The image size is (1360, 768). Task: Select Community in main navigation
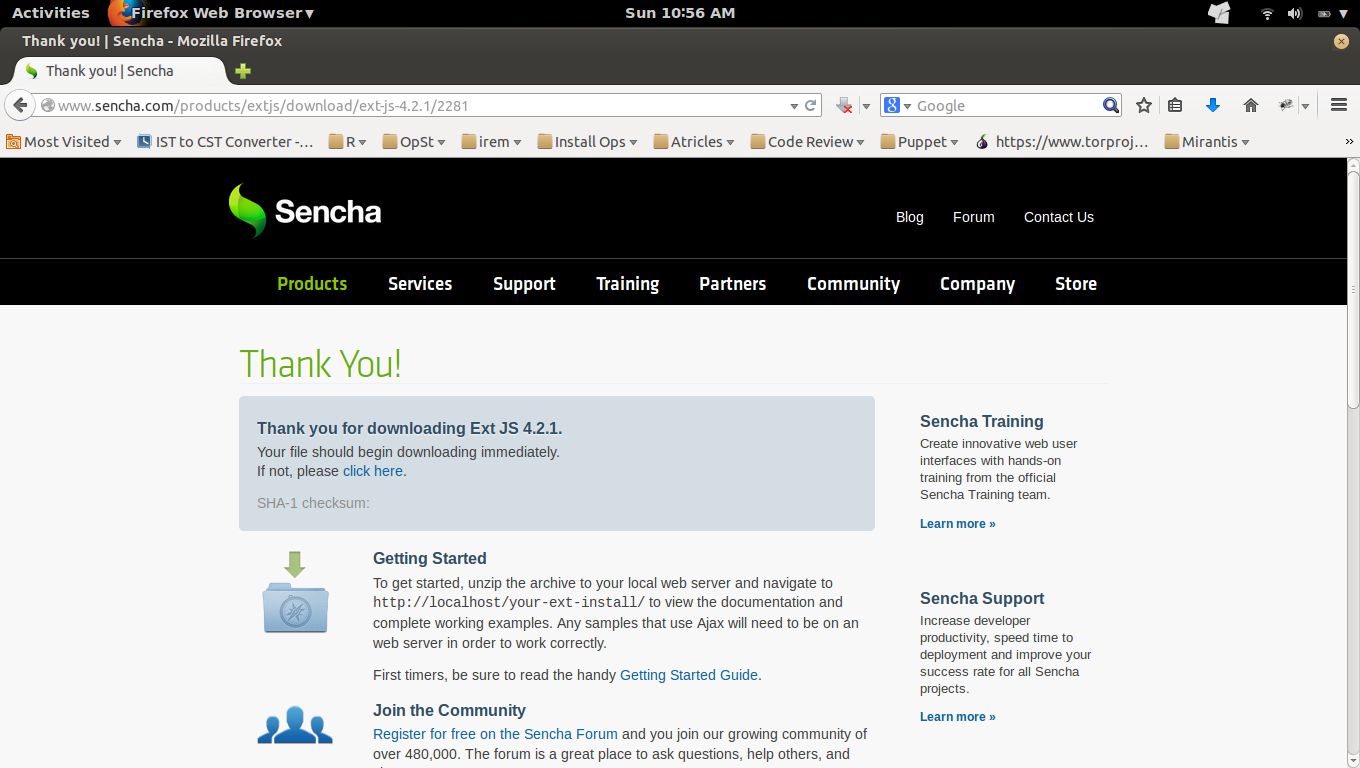[x=854, y=284]
